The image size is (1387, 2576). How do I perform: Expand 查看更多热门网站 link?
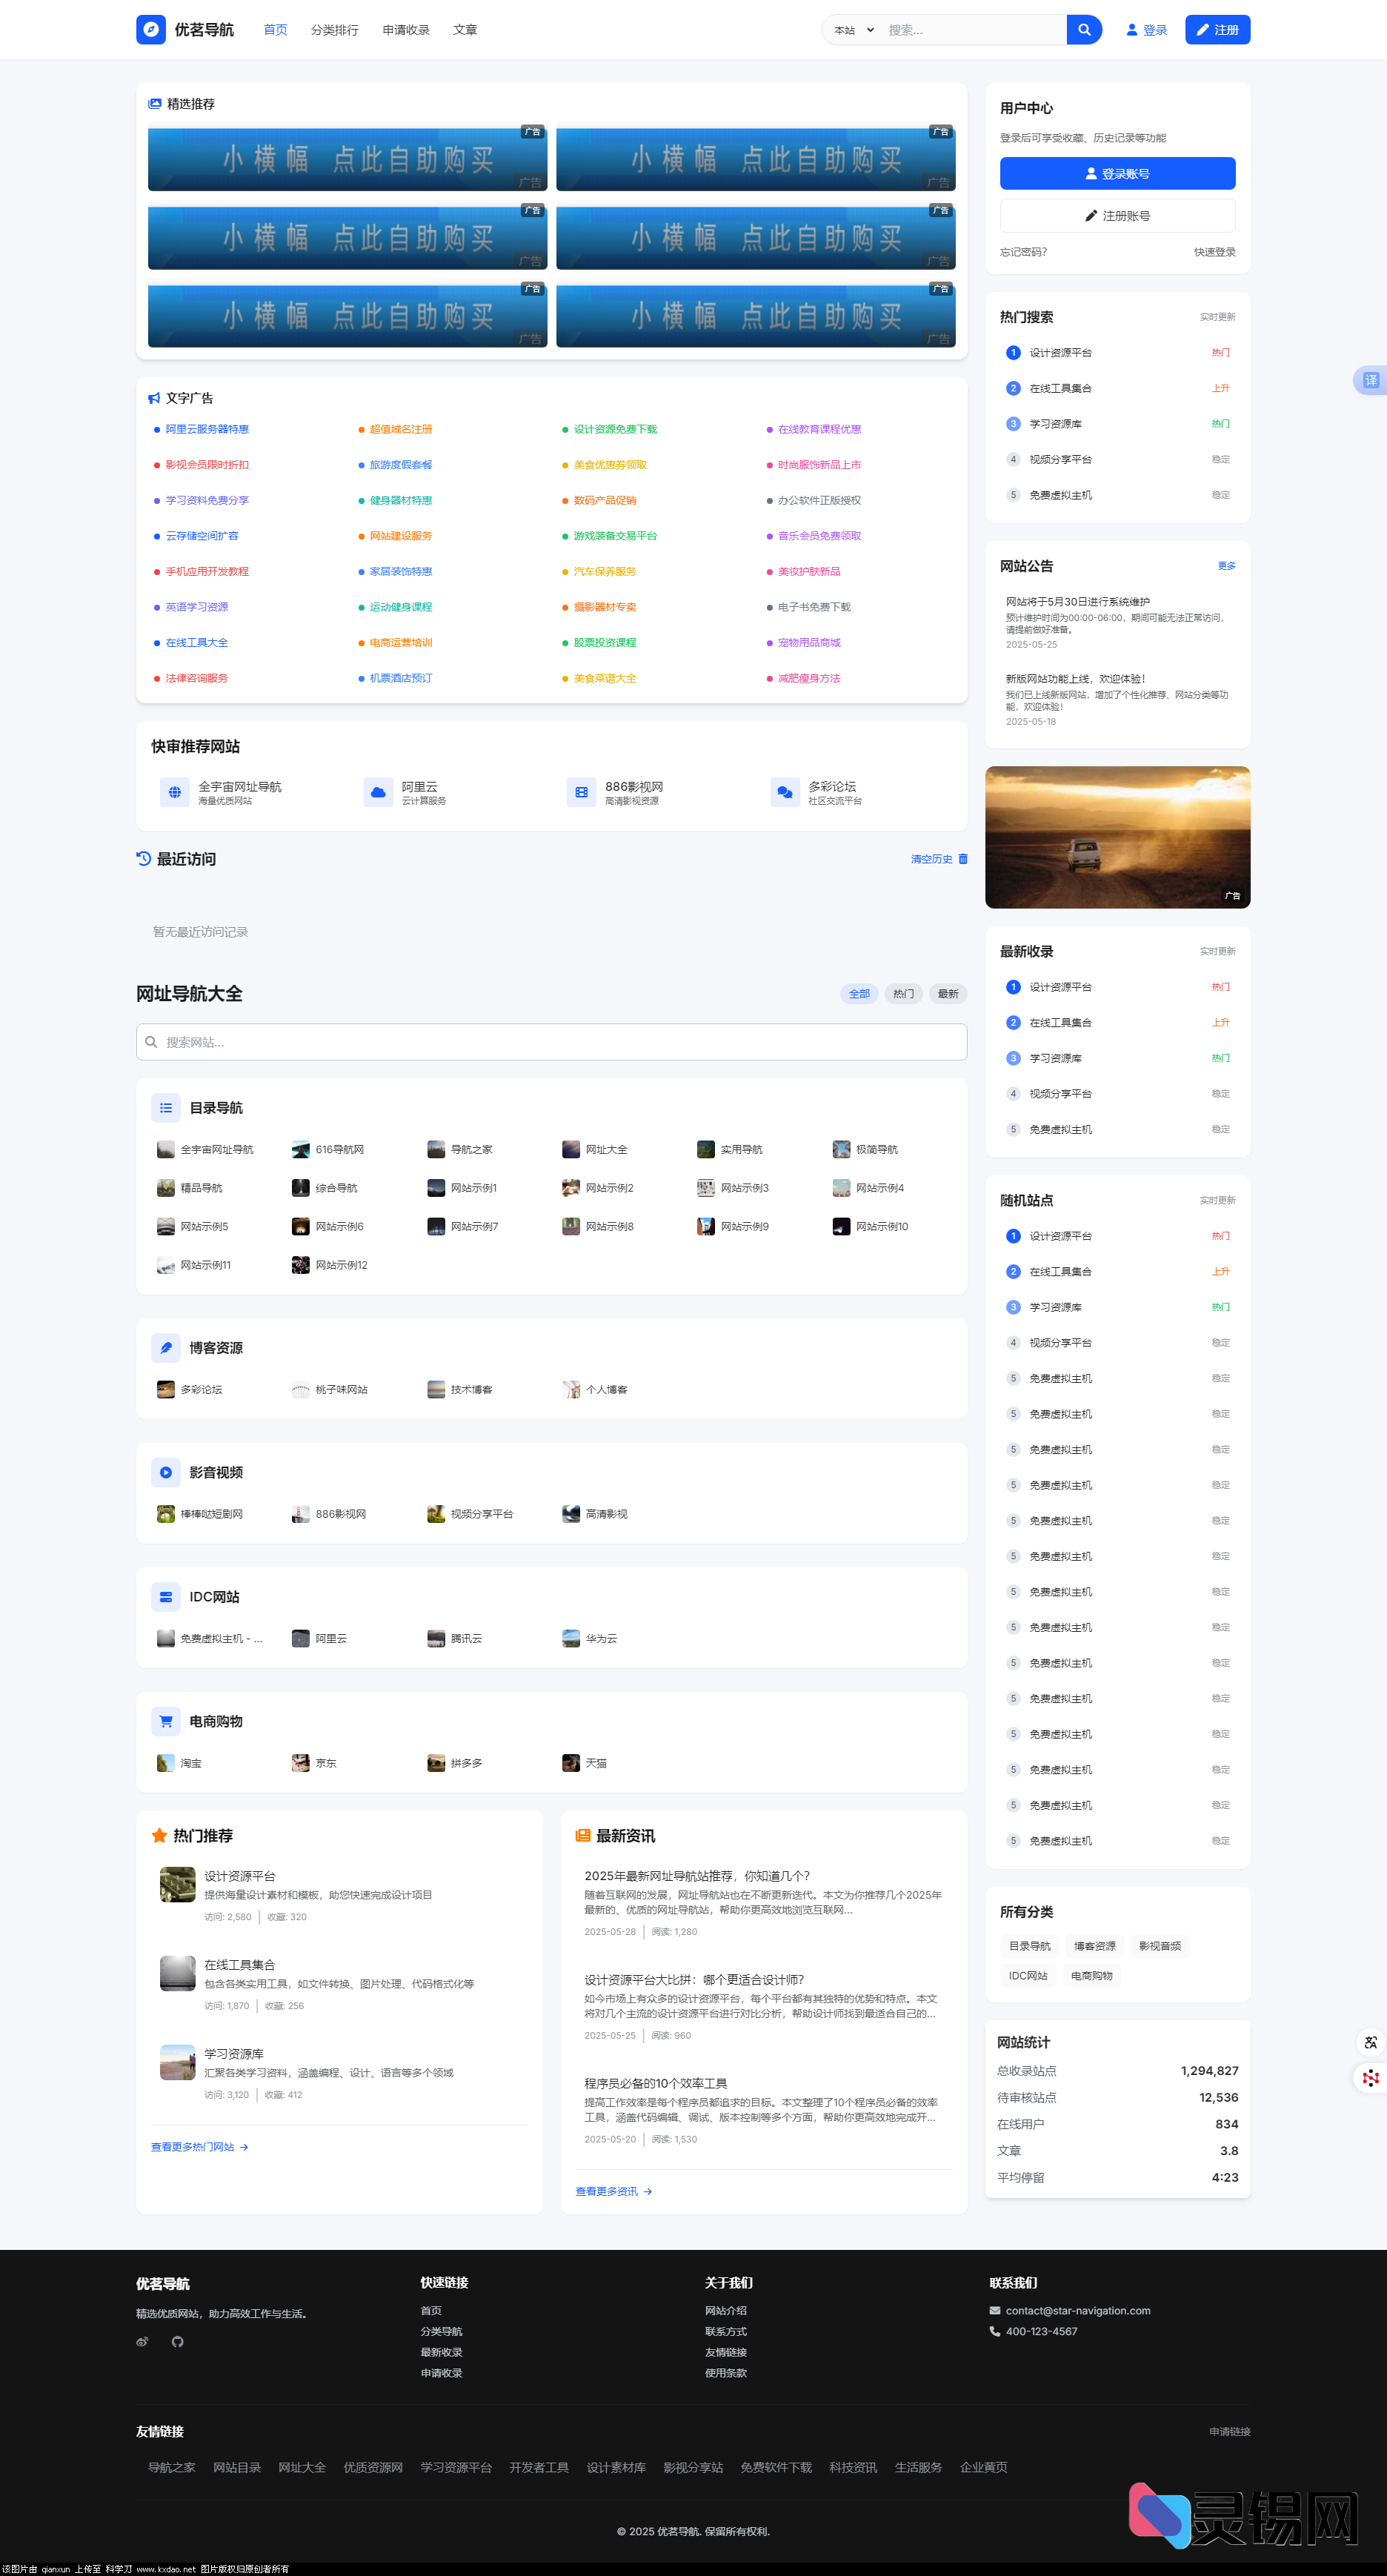tap(199, 2147)
